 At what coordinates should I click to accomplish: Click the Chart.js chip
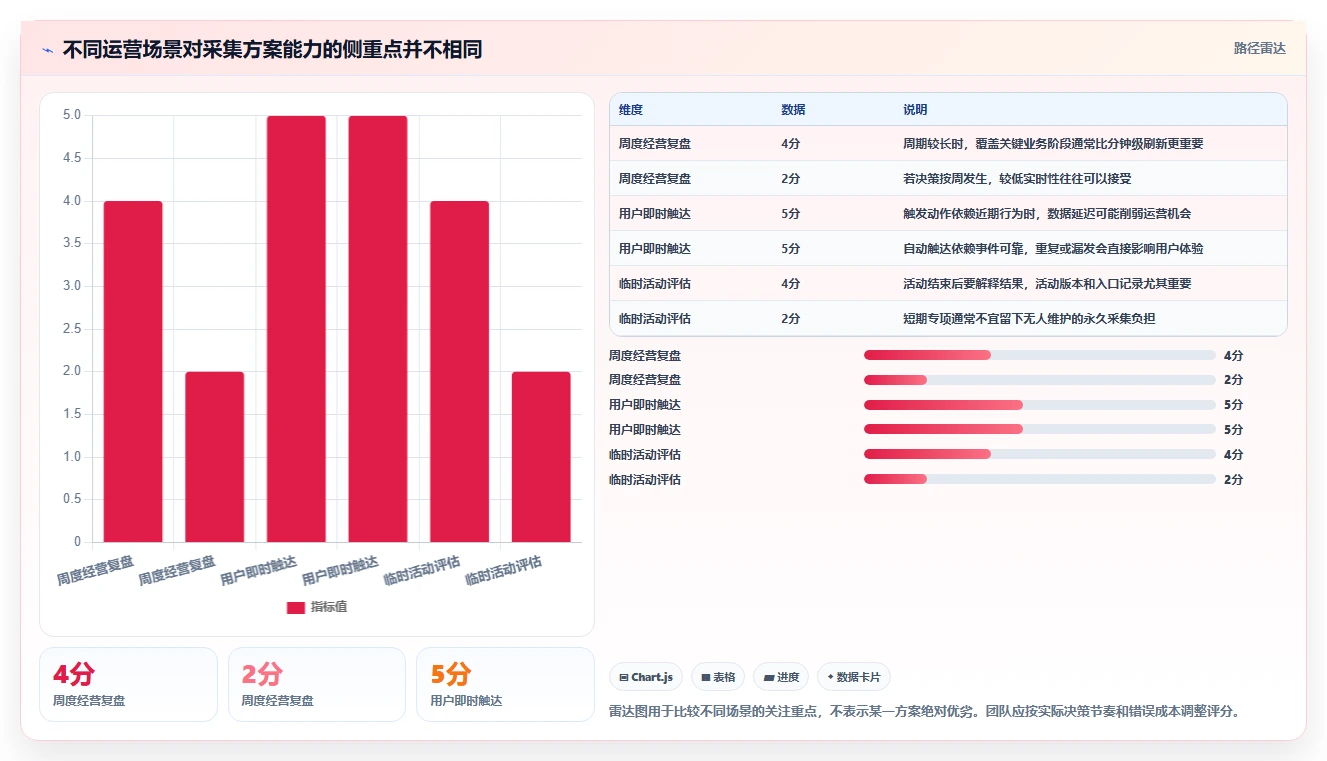tap(646, 677)
